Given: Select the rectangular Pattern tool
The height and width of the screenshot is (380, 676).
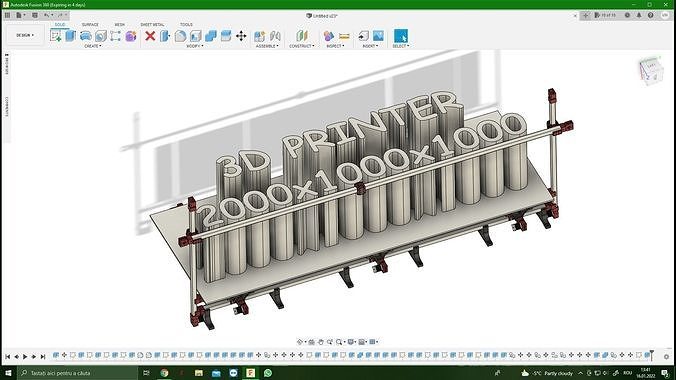Looking at the screenshot, I should [x=115, y=36].
